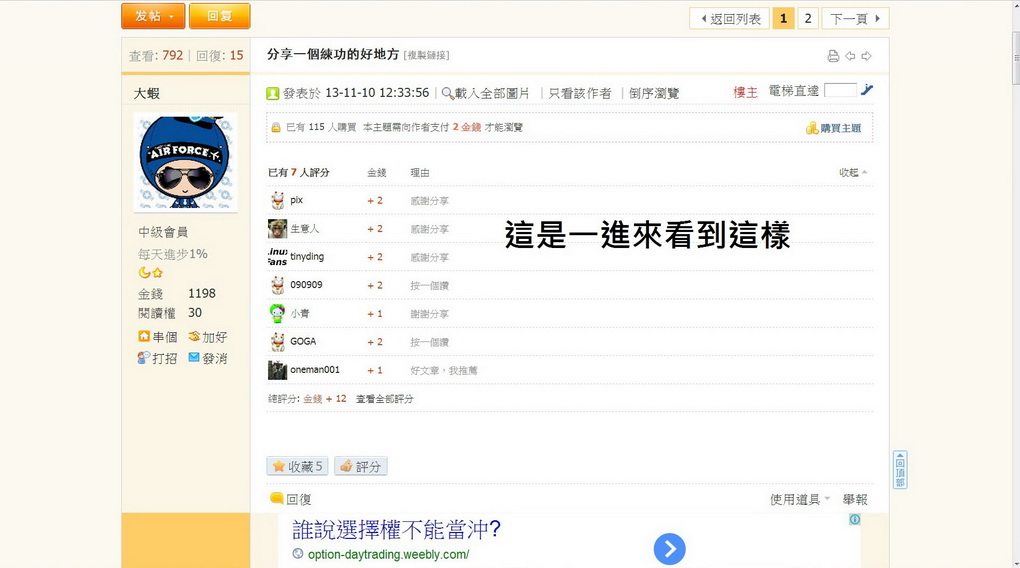Open oneman001's avatar icon
The image size is (1020, 568).
pyautogui.click(x=278, y=370)
